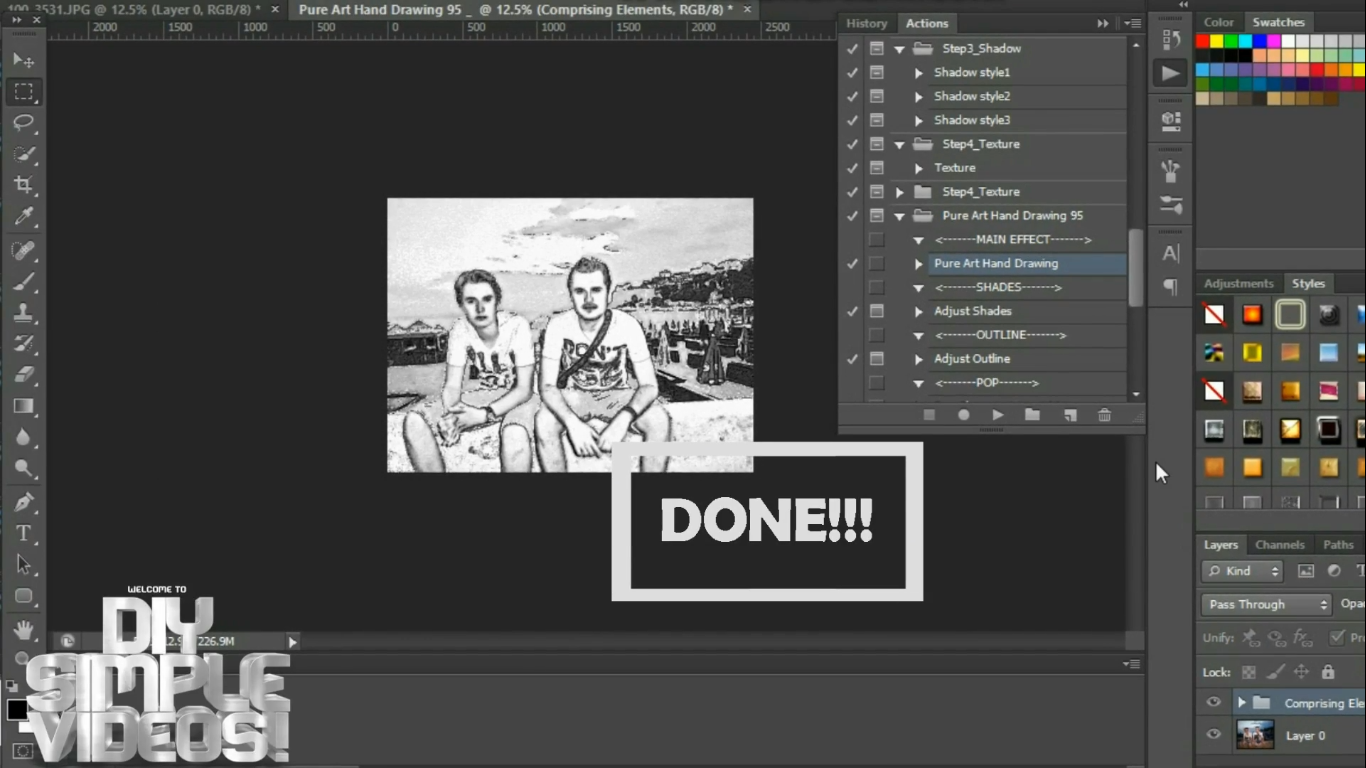Open the layer filter Kind dropdown
The image size is (1366, 768).
(1243, 571)
